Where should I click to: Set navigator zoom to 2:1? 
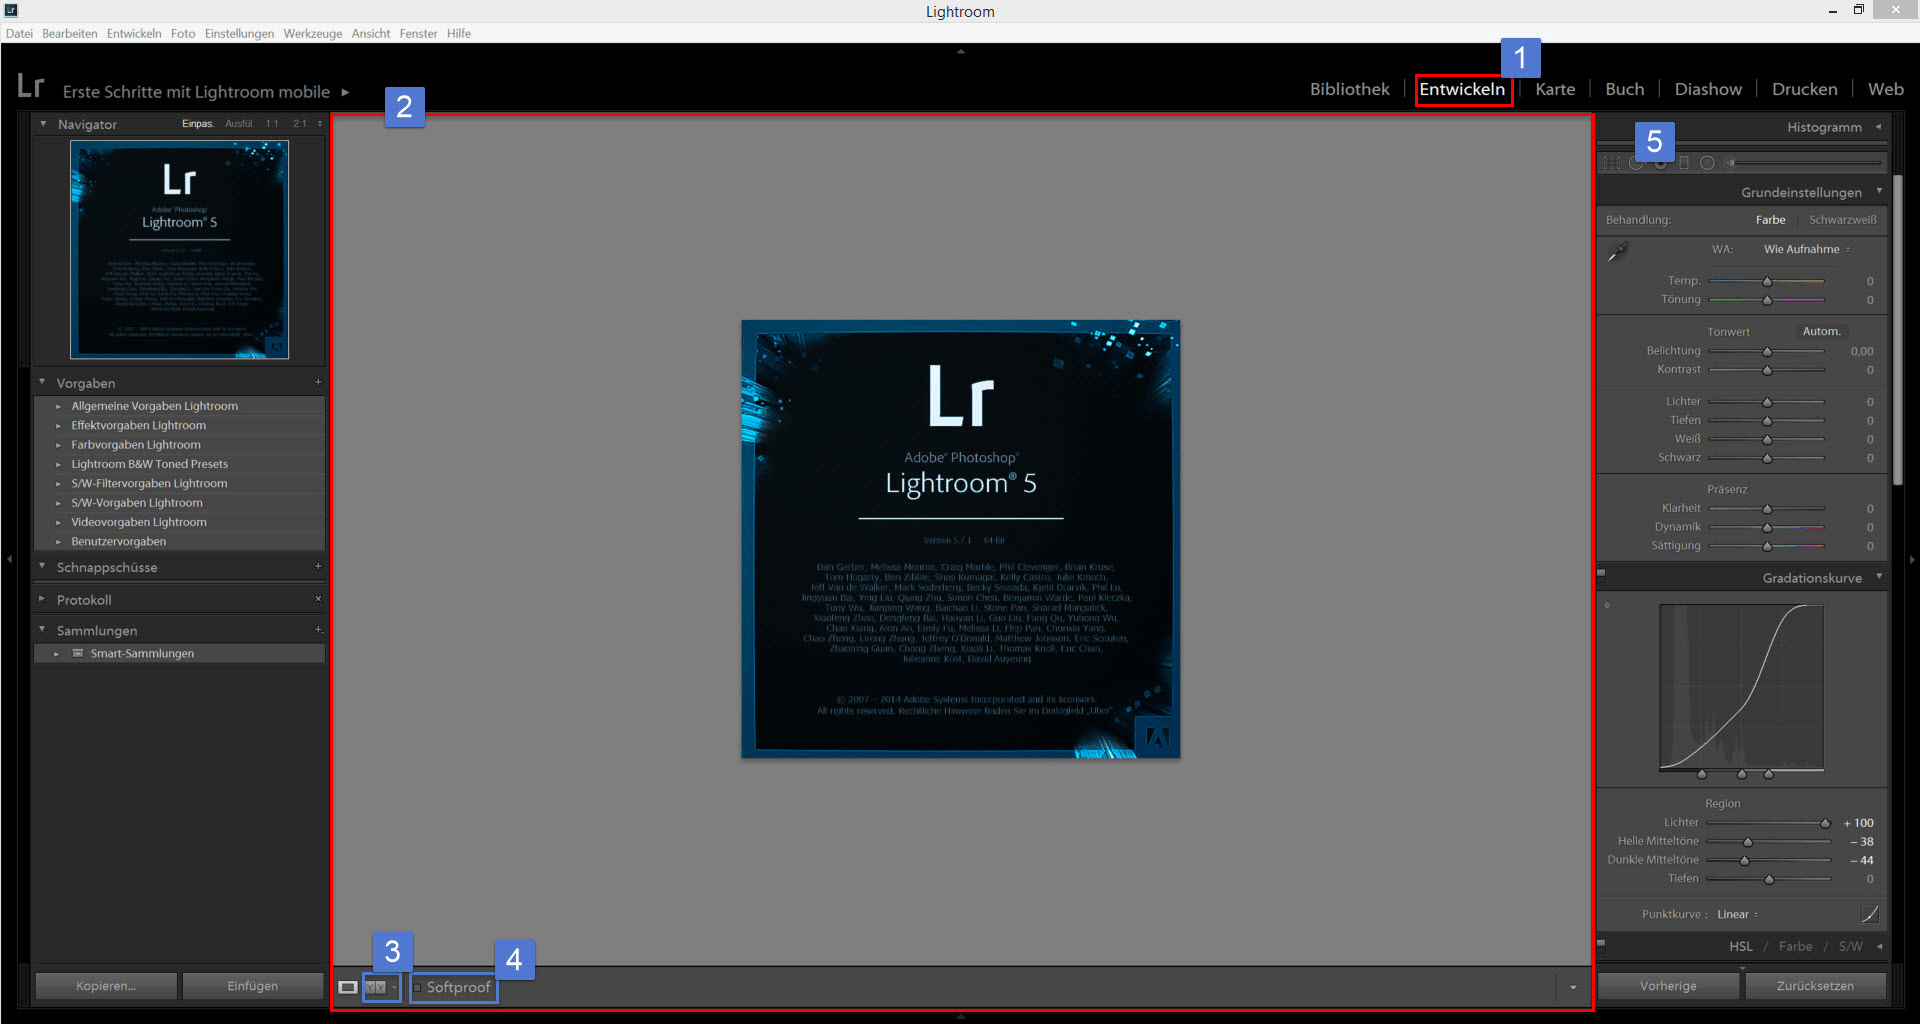(300, 124)
